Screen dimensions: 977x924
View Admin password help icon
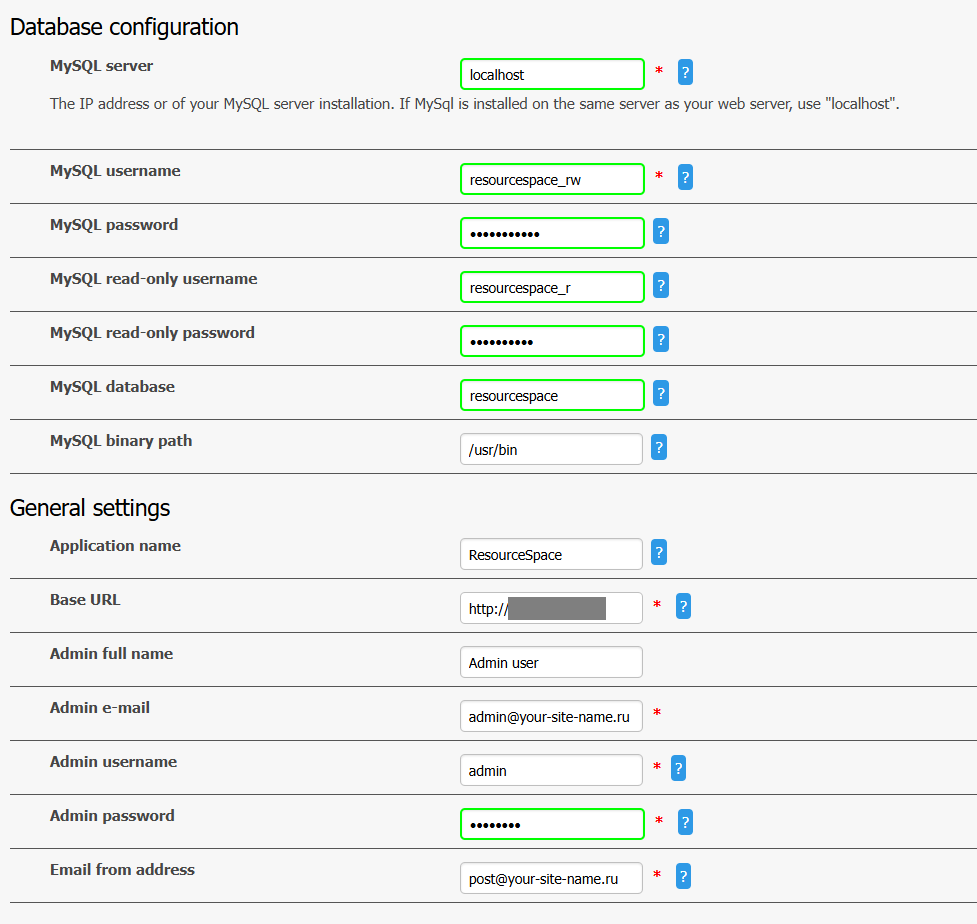(685, 823)
